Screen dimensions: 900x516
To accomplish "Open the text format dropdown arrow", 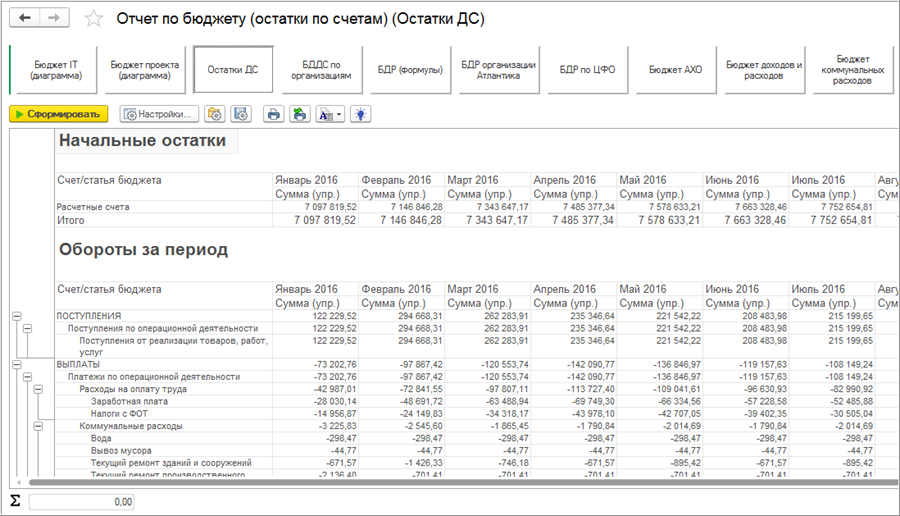I will point(338,114).
